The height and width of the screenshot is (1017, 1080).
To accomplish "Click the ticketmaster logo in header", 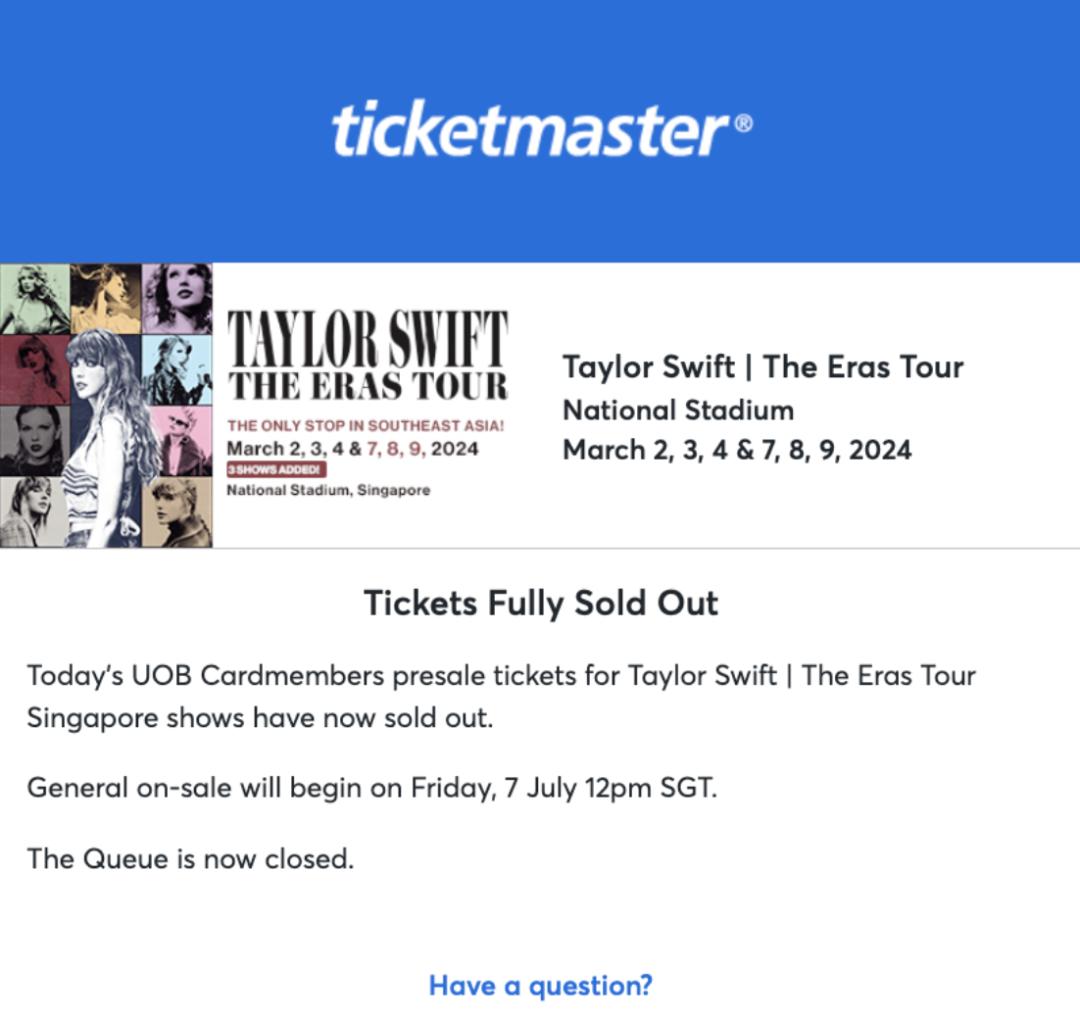I will [542, 130].
